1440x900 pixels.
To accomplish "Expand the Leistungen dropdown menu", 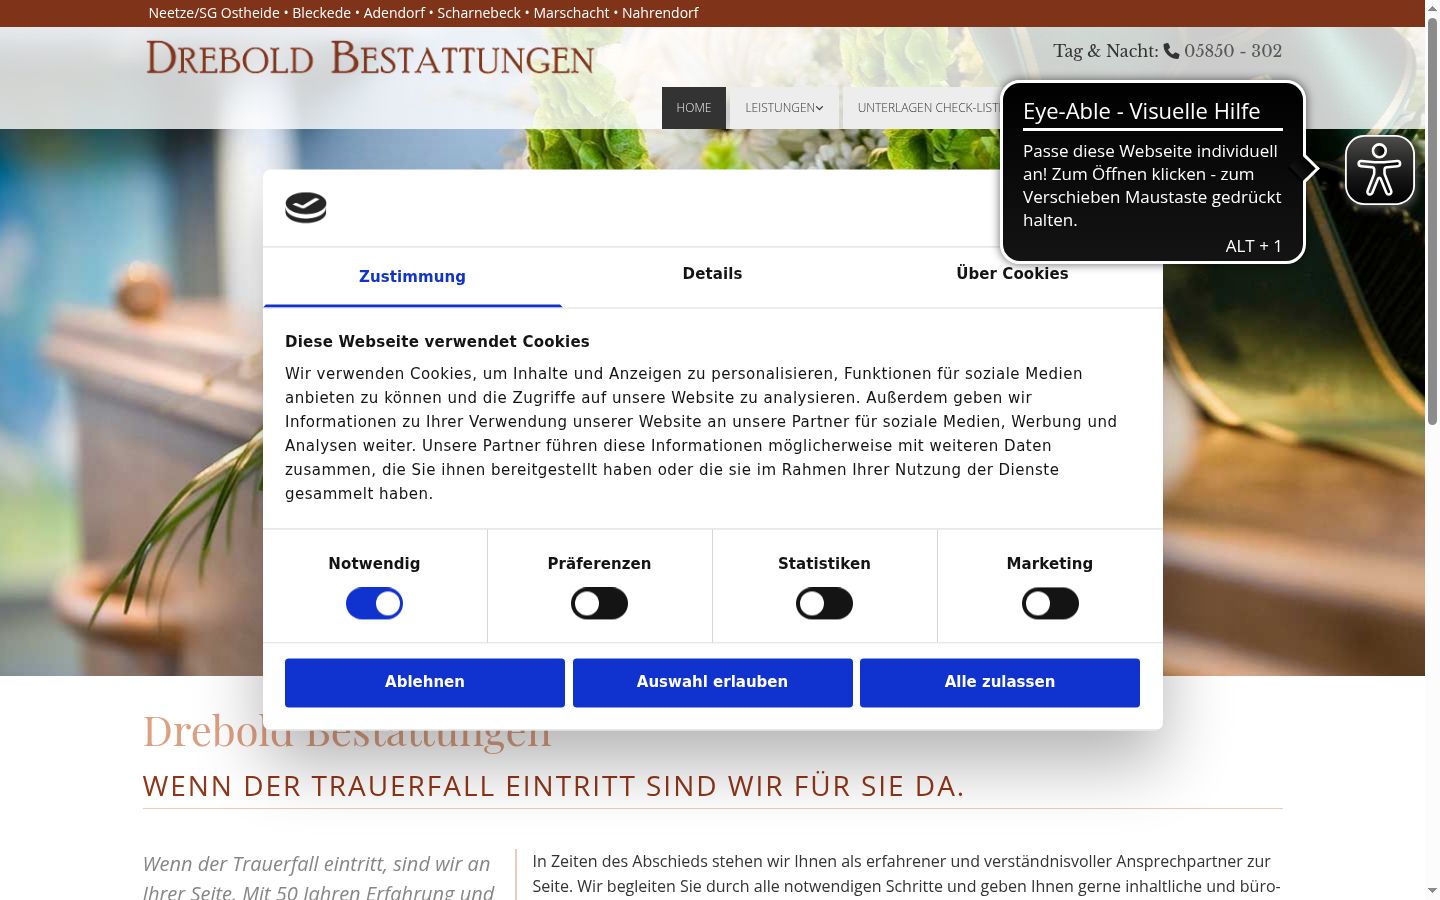I will pyautogui.click(x=784, y=108).
